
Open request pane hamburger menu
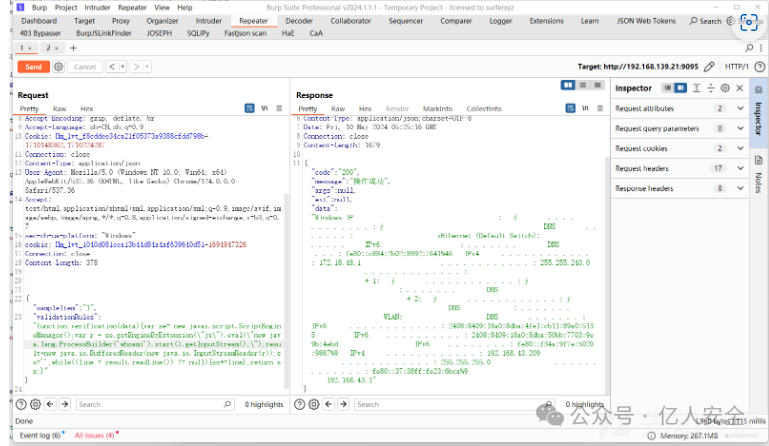coord(279,108)
